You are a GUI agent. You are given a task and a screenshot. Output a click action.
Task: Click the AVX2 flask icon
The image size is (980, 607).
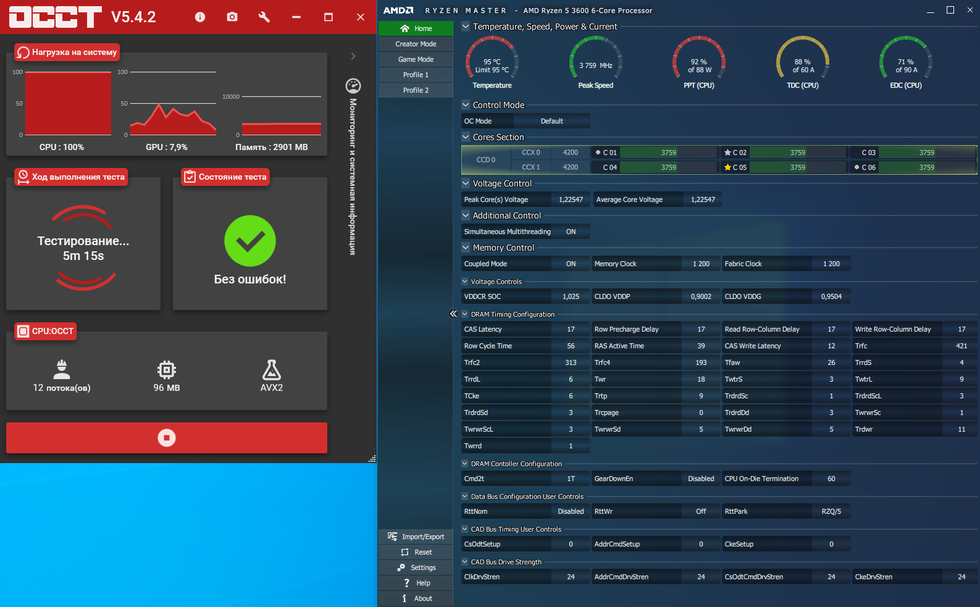(x=271, y=369)
